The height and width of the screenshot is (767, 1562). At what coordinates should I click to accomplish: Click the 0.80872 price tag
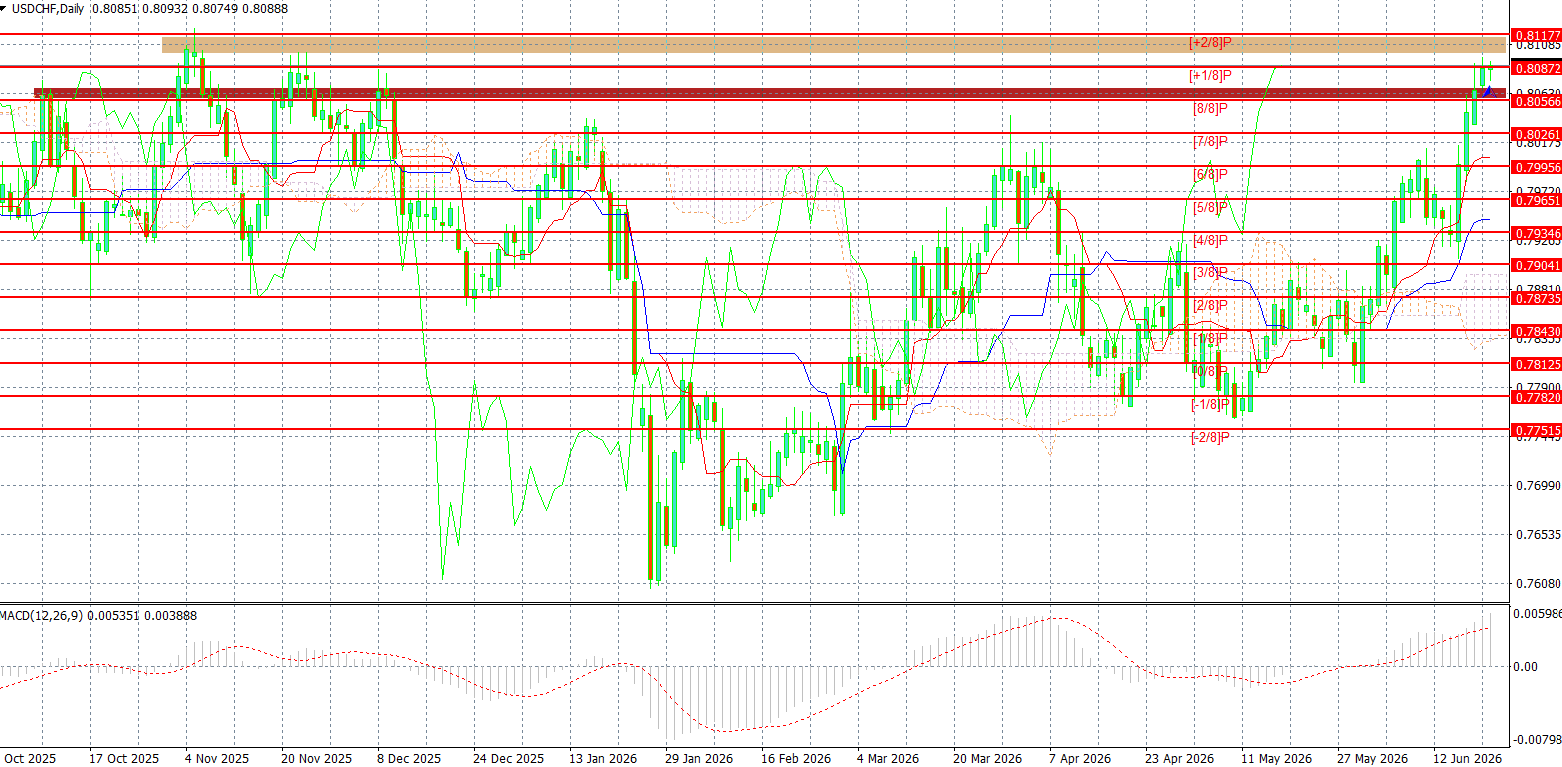tap(1538, 68)
